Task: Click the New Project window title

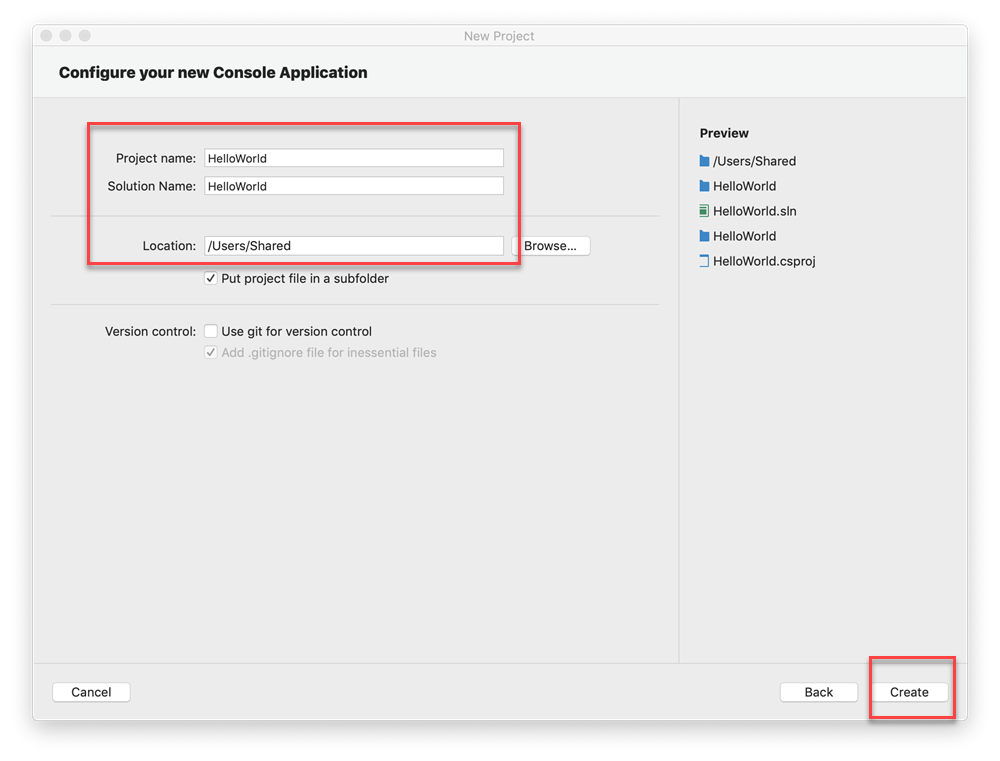Action: [x=499, y=36]
